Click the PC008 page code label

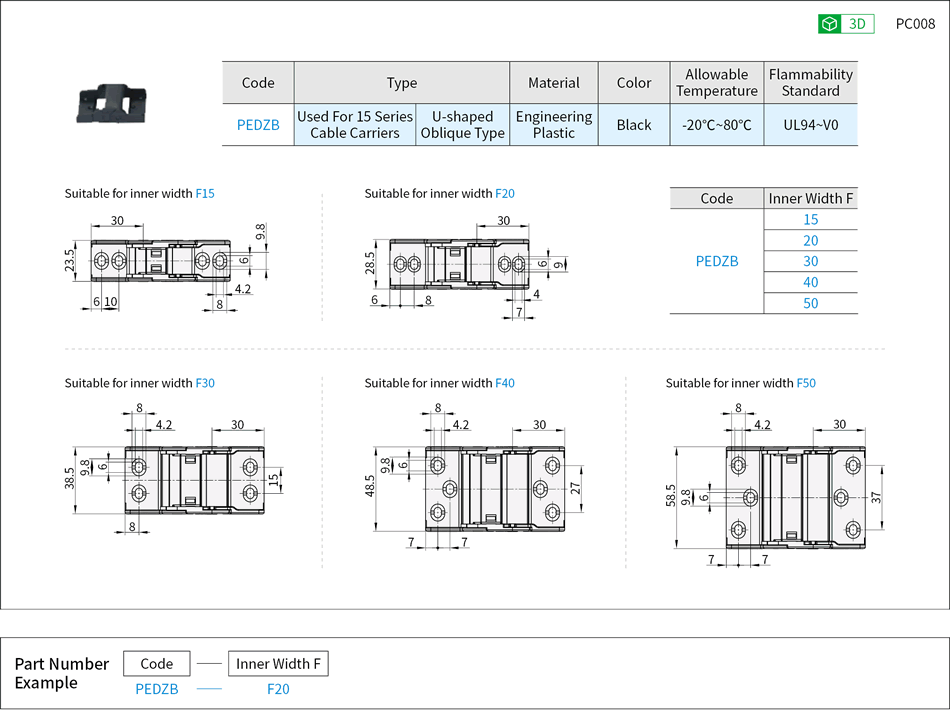pyautogui.click(x=915, y=24)
